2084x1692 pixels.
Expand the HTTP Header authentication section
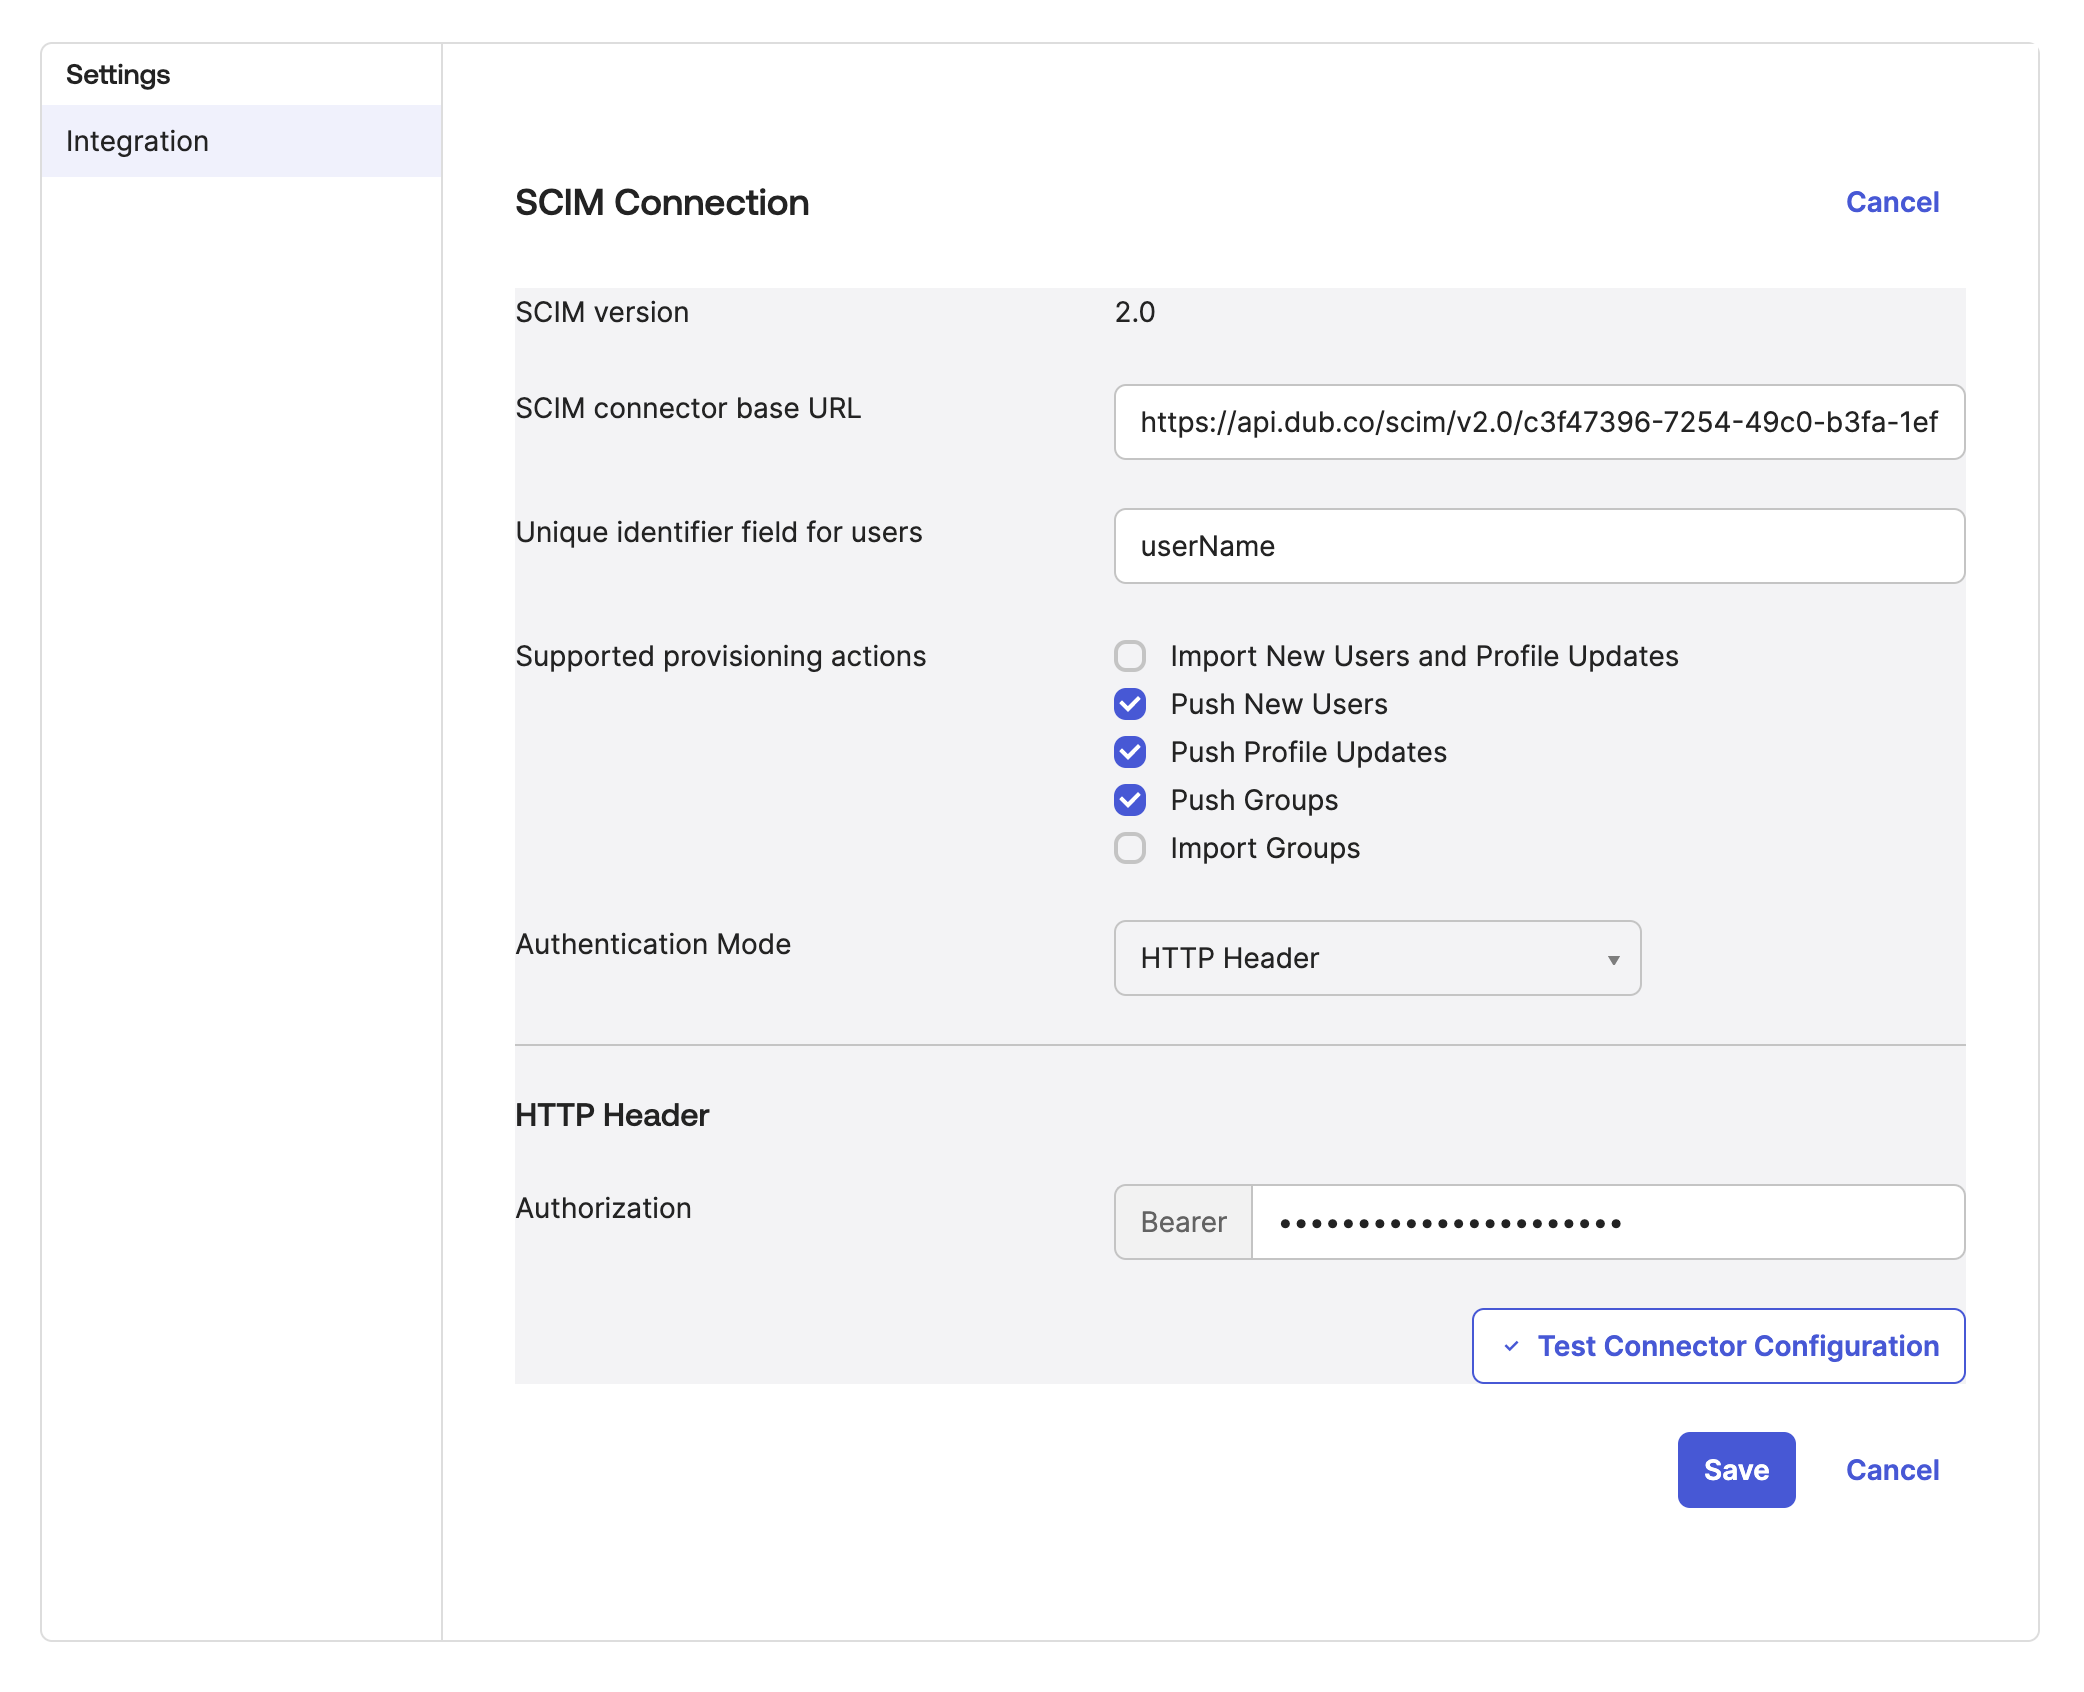[x=1374, y=958]
